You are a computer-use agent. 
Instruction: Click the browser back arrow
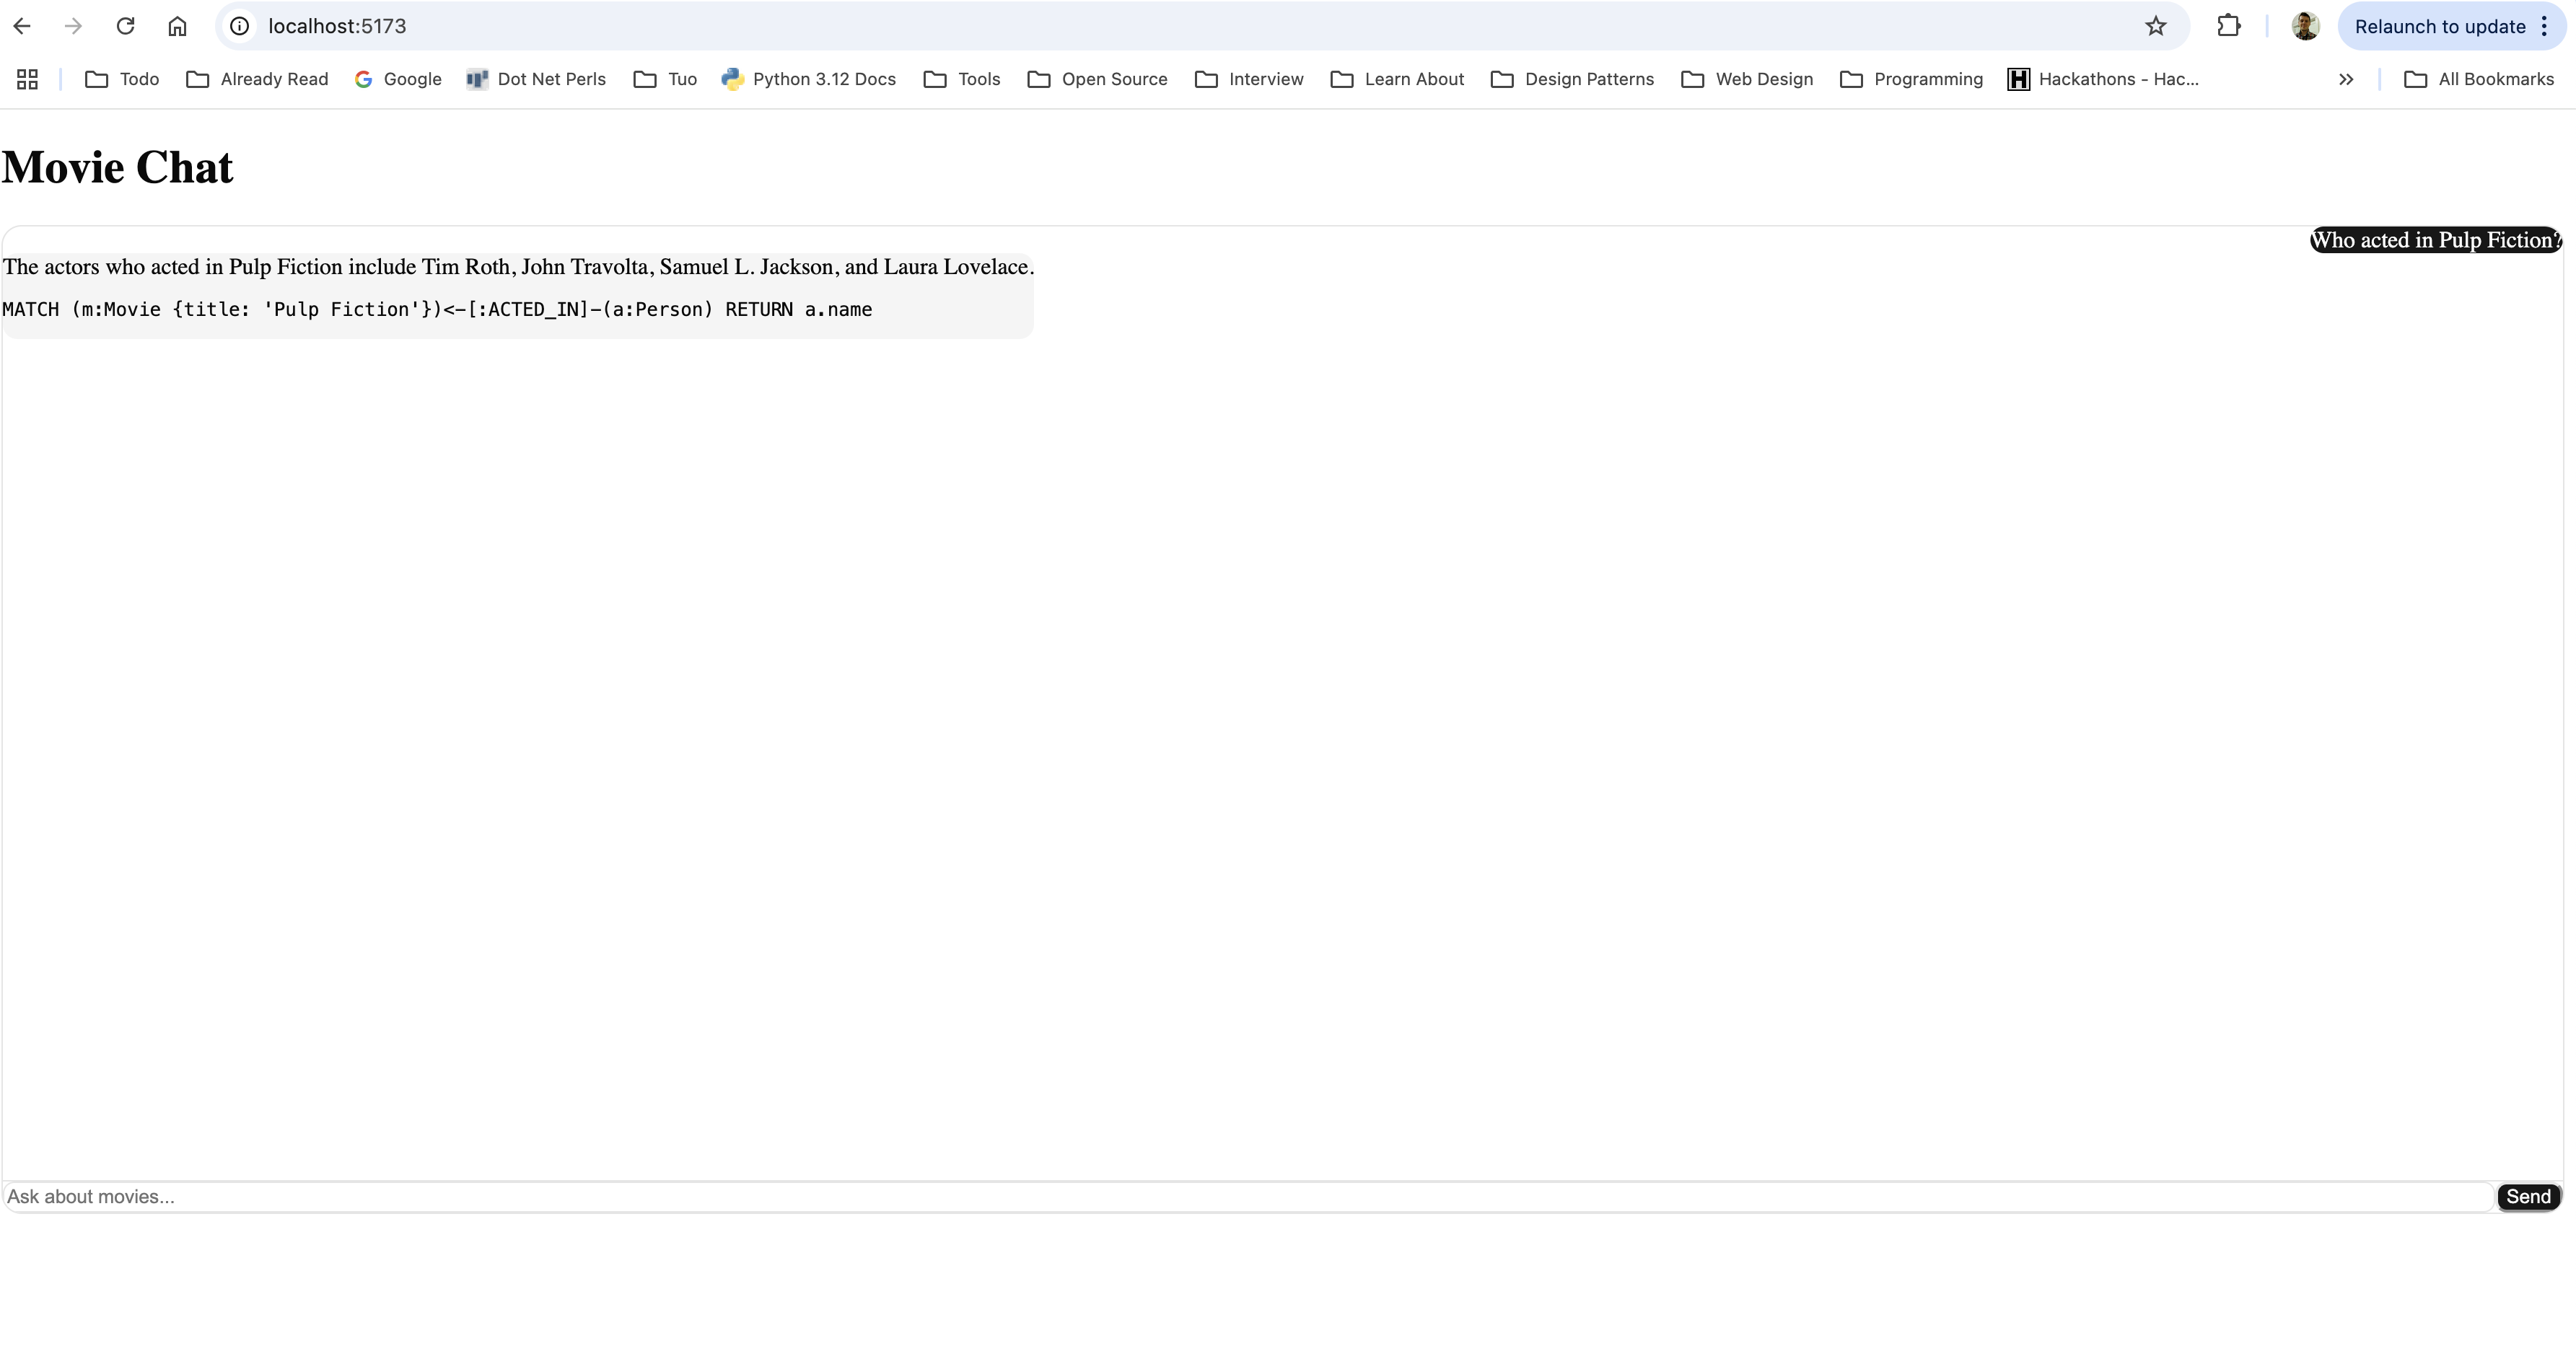[22, 26]
